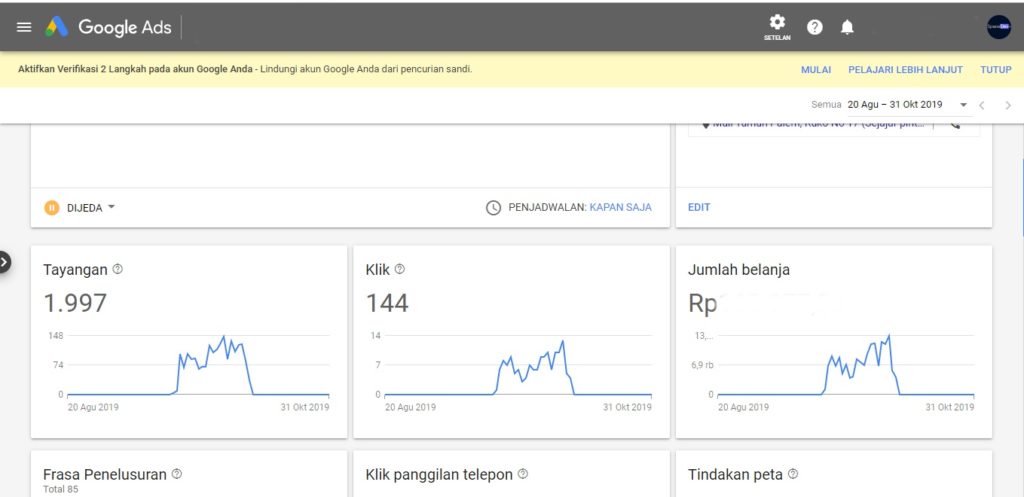Click the PENJADWALAN label
This screenshot has width=1024, height=497.
[x=547, y=207]
